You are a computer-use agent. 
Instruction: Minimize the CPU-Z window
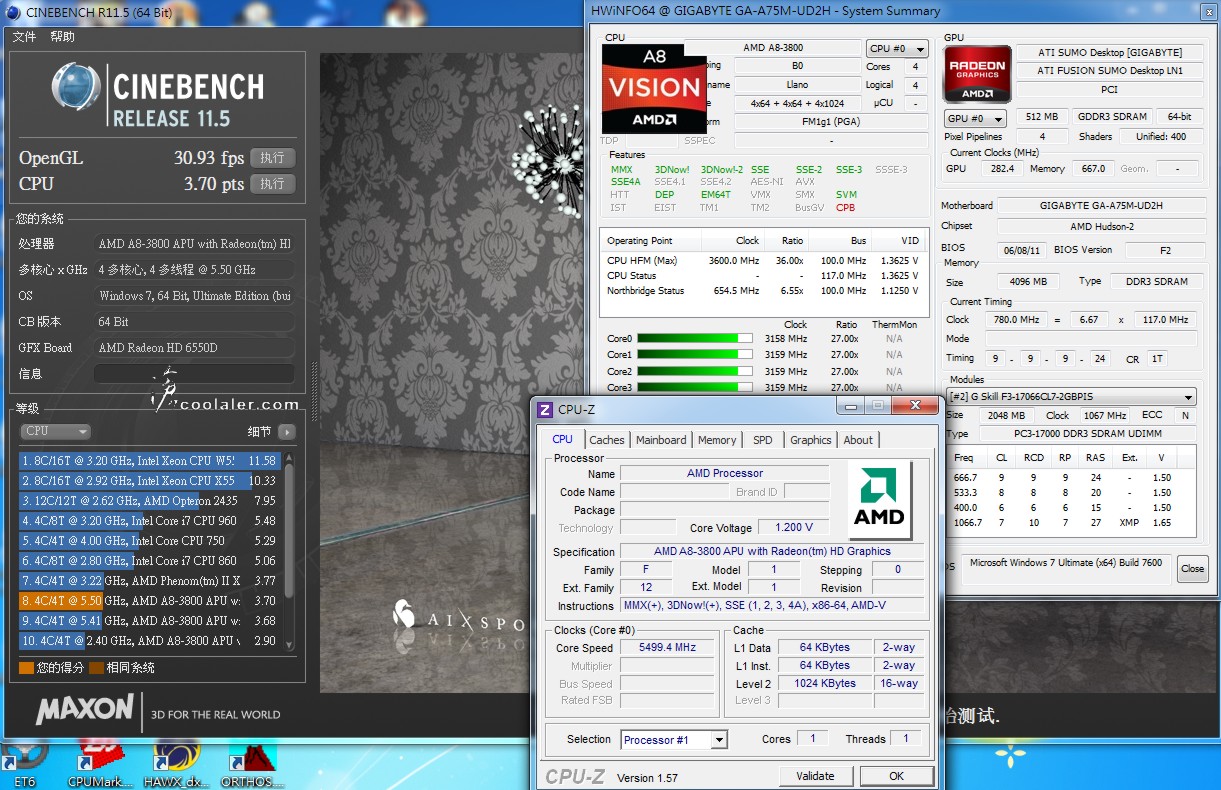tap(850, 406)
